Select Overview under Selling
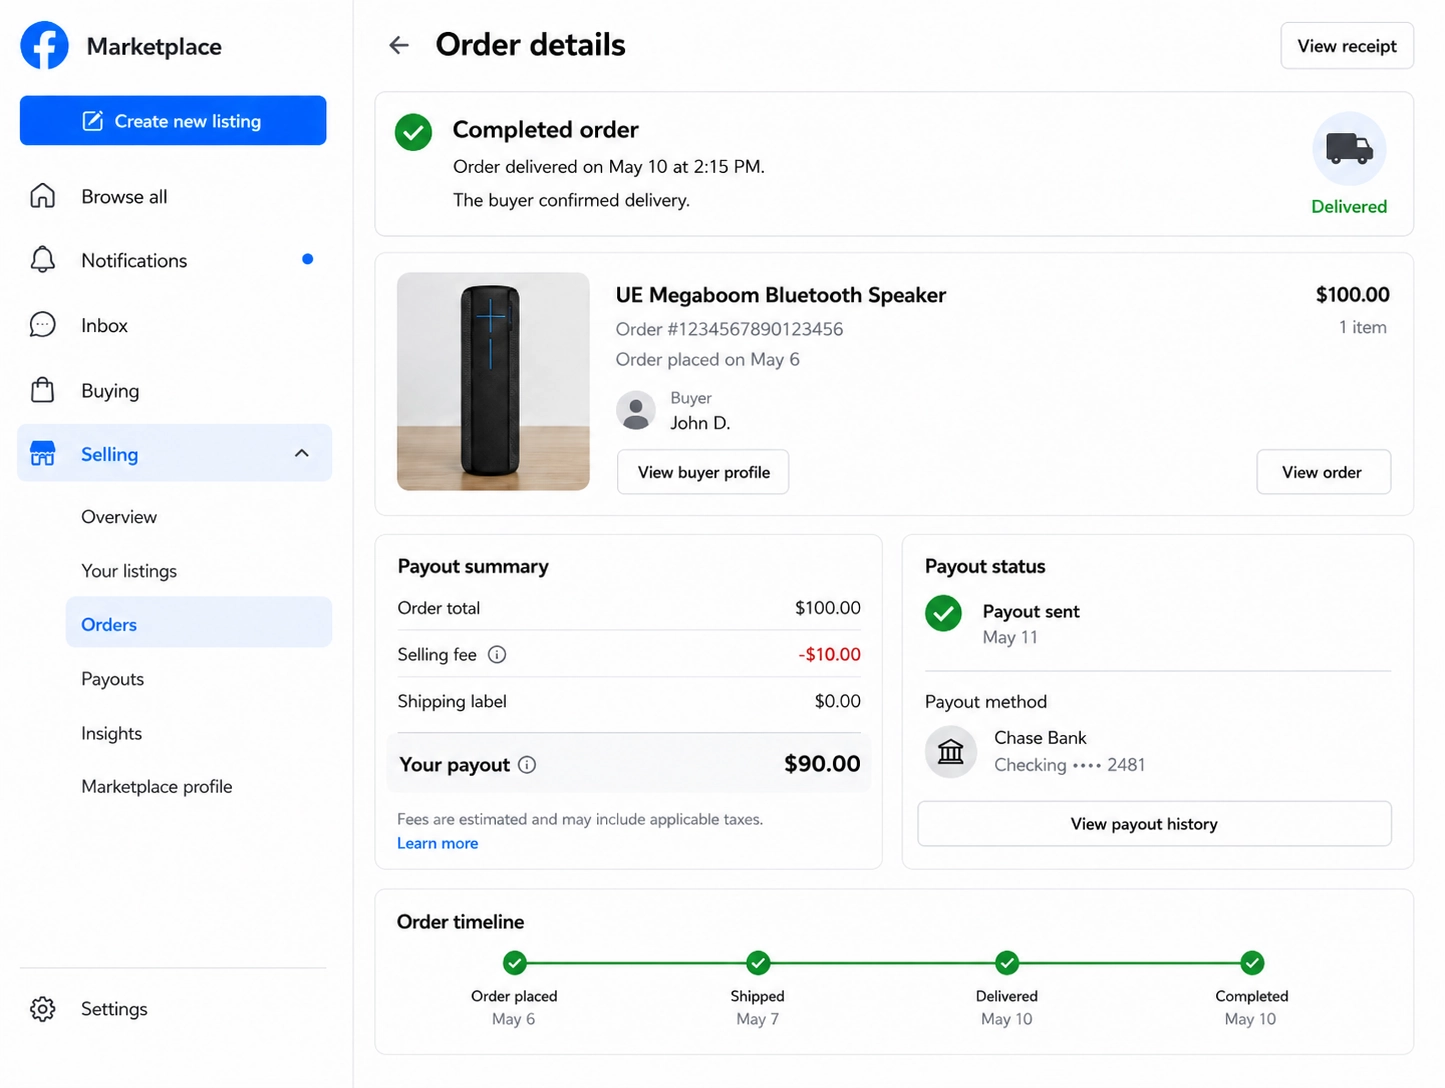The width and height of the screenshot is (1445, 1088). [x=119, y=517]
